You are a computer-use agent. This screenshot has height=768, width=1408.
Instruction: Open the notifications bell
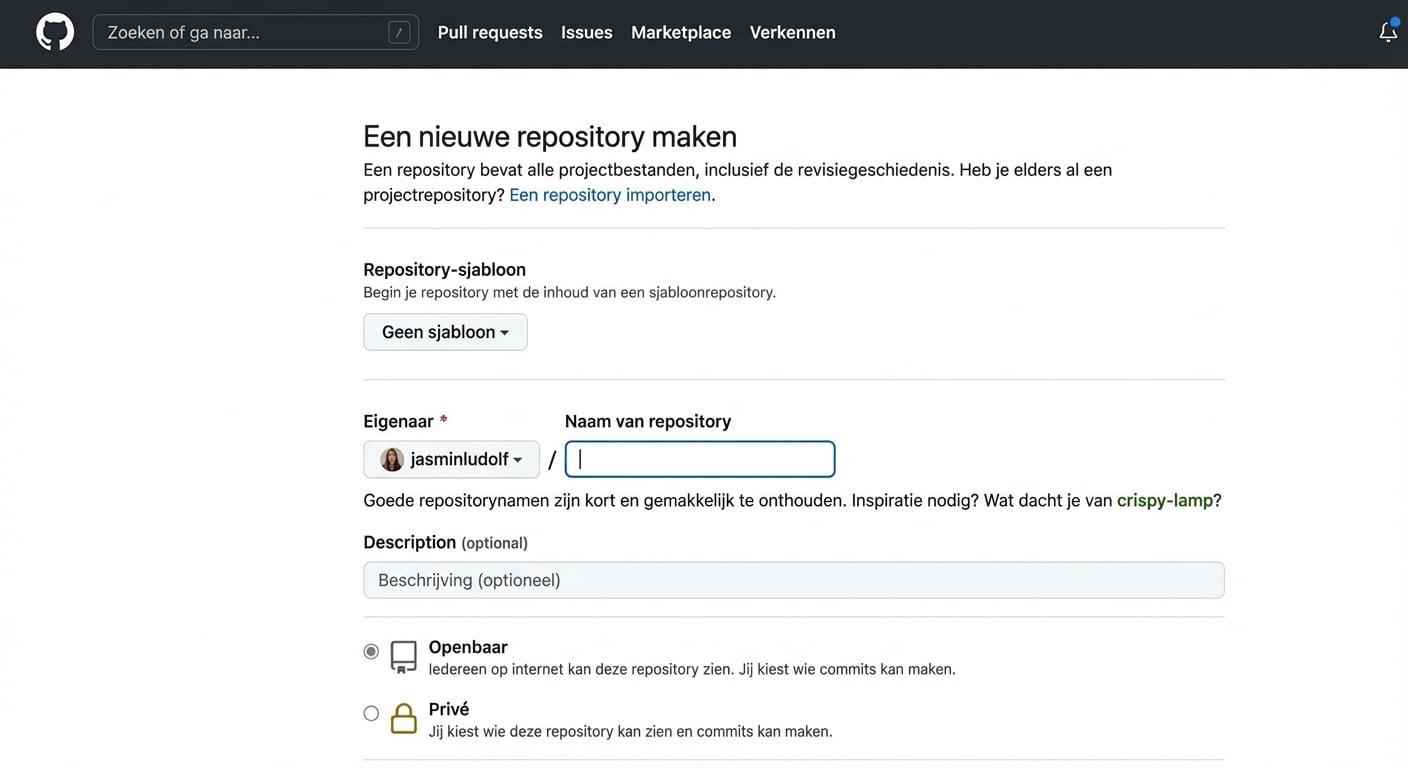[x=1388, y=32]
